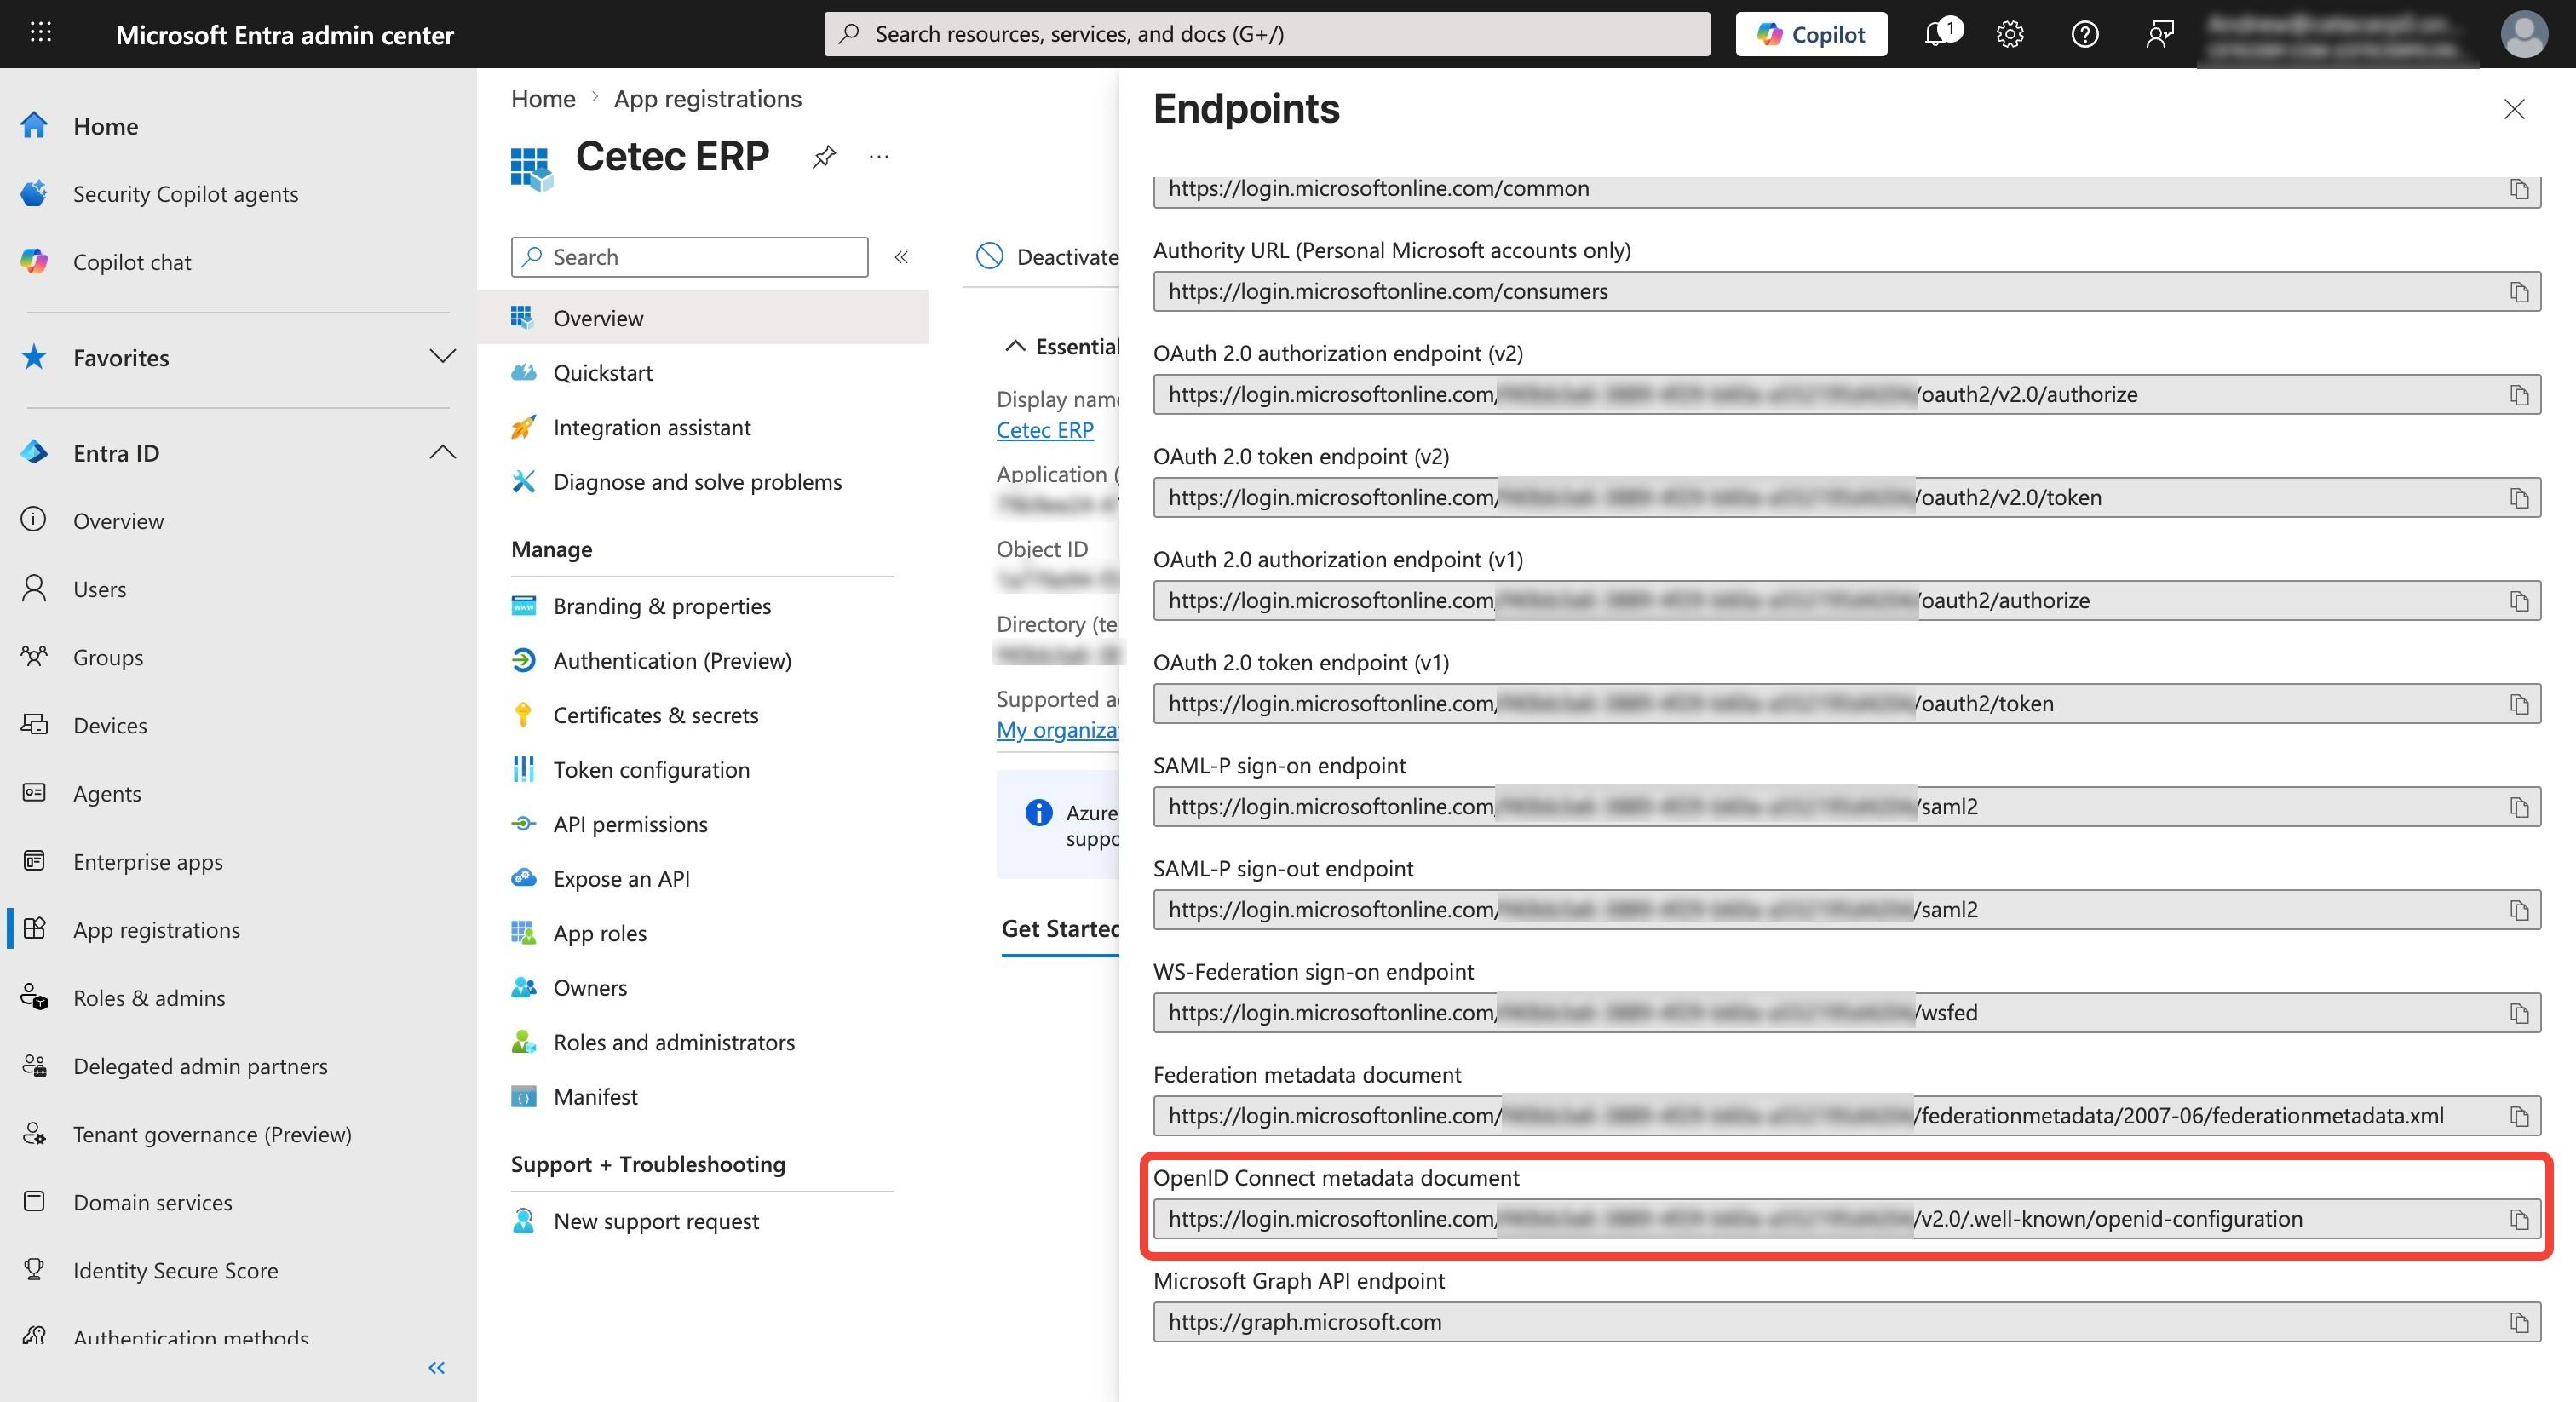Copy the common authority URL
Image resolution: width=2576 pixels, height=1402 pixels.
point(2519,189)
